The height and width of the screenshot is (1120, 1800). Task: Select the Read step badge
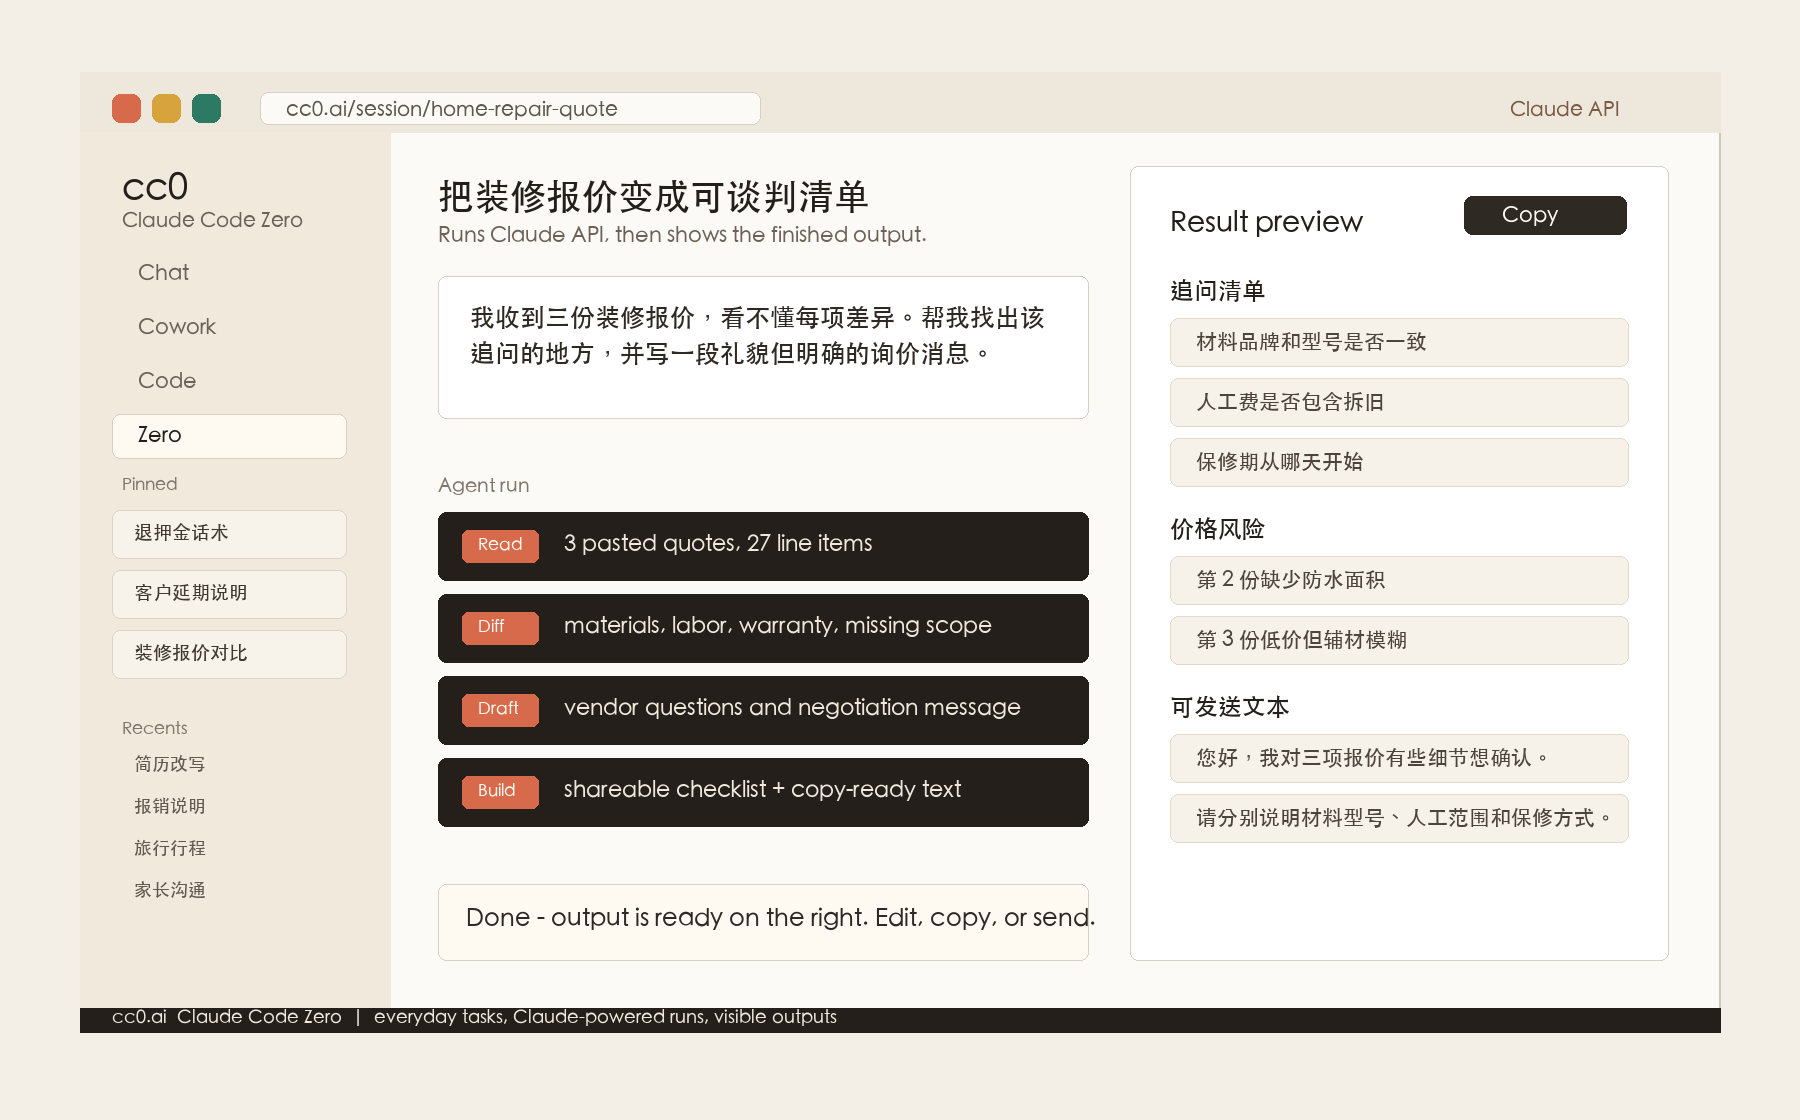coord(500,545)
